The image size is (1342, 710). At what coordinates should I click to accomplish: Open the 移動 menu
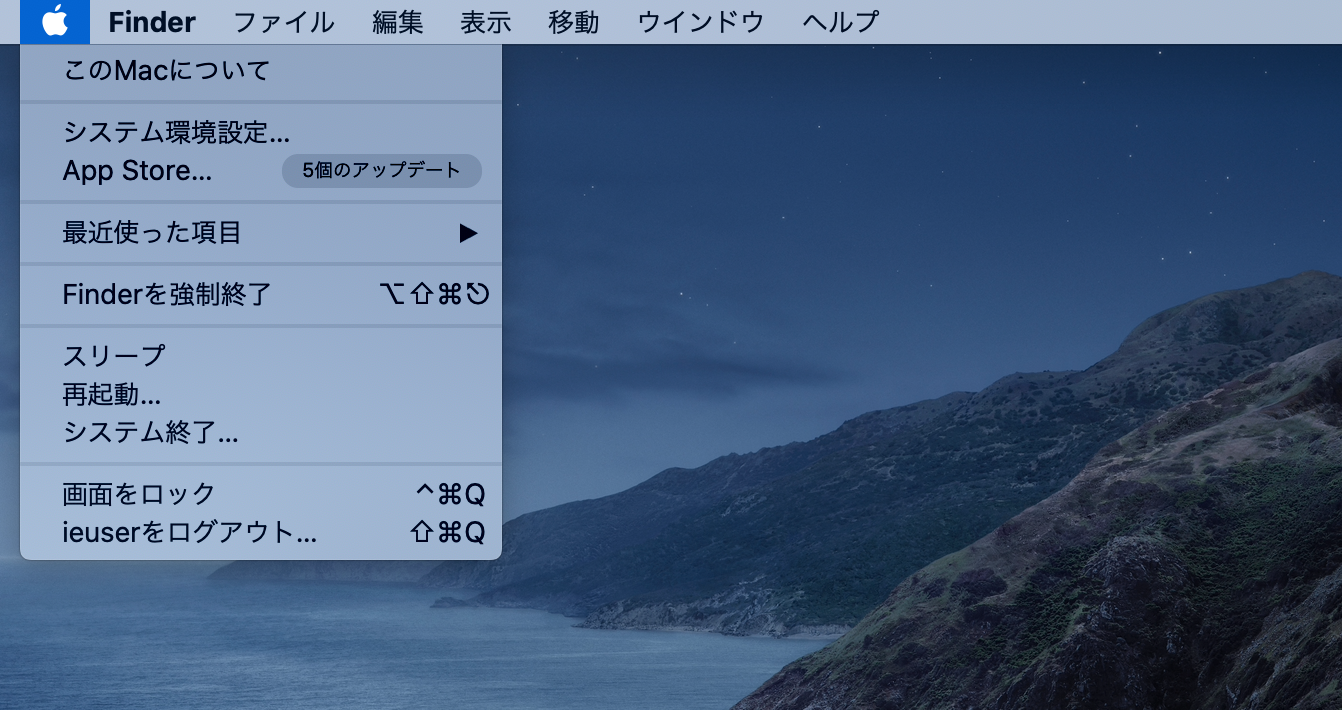574,21
